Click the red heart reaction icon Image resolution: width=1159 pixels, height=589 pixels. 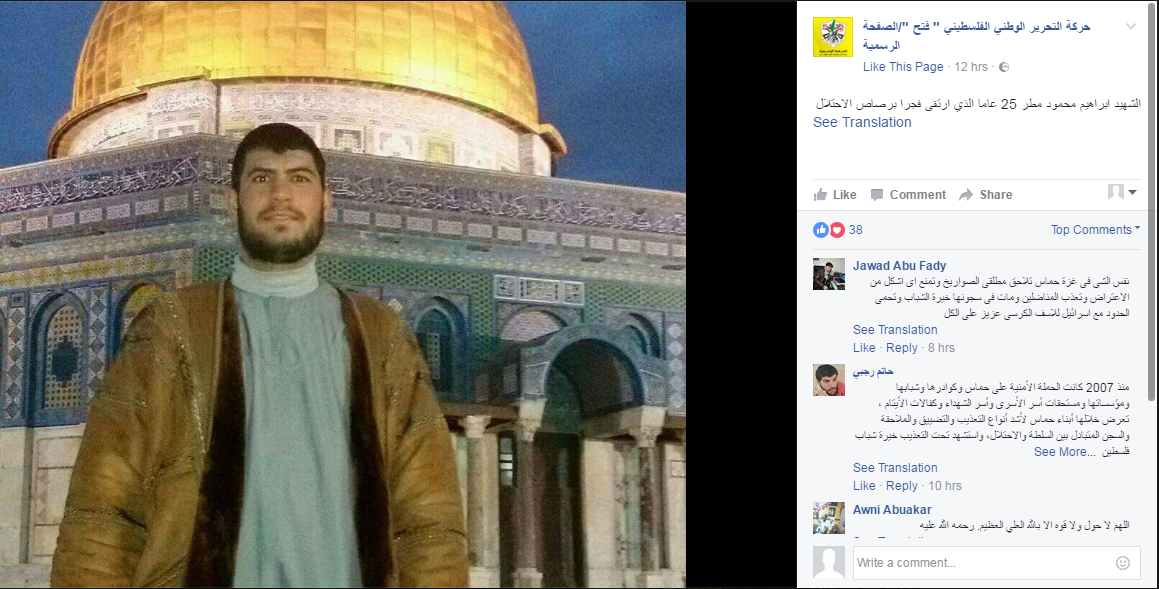(837, 230)
